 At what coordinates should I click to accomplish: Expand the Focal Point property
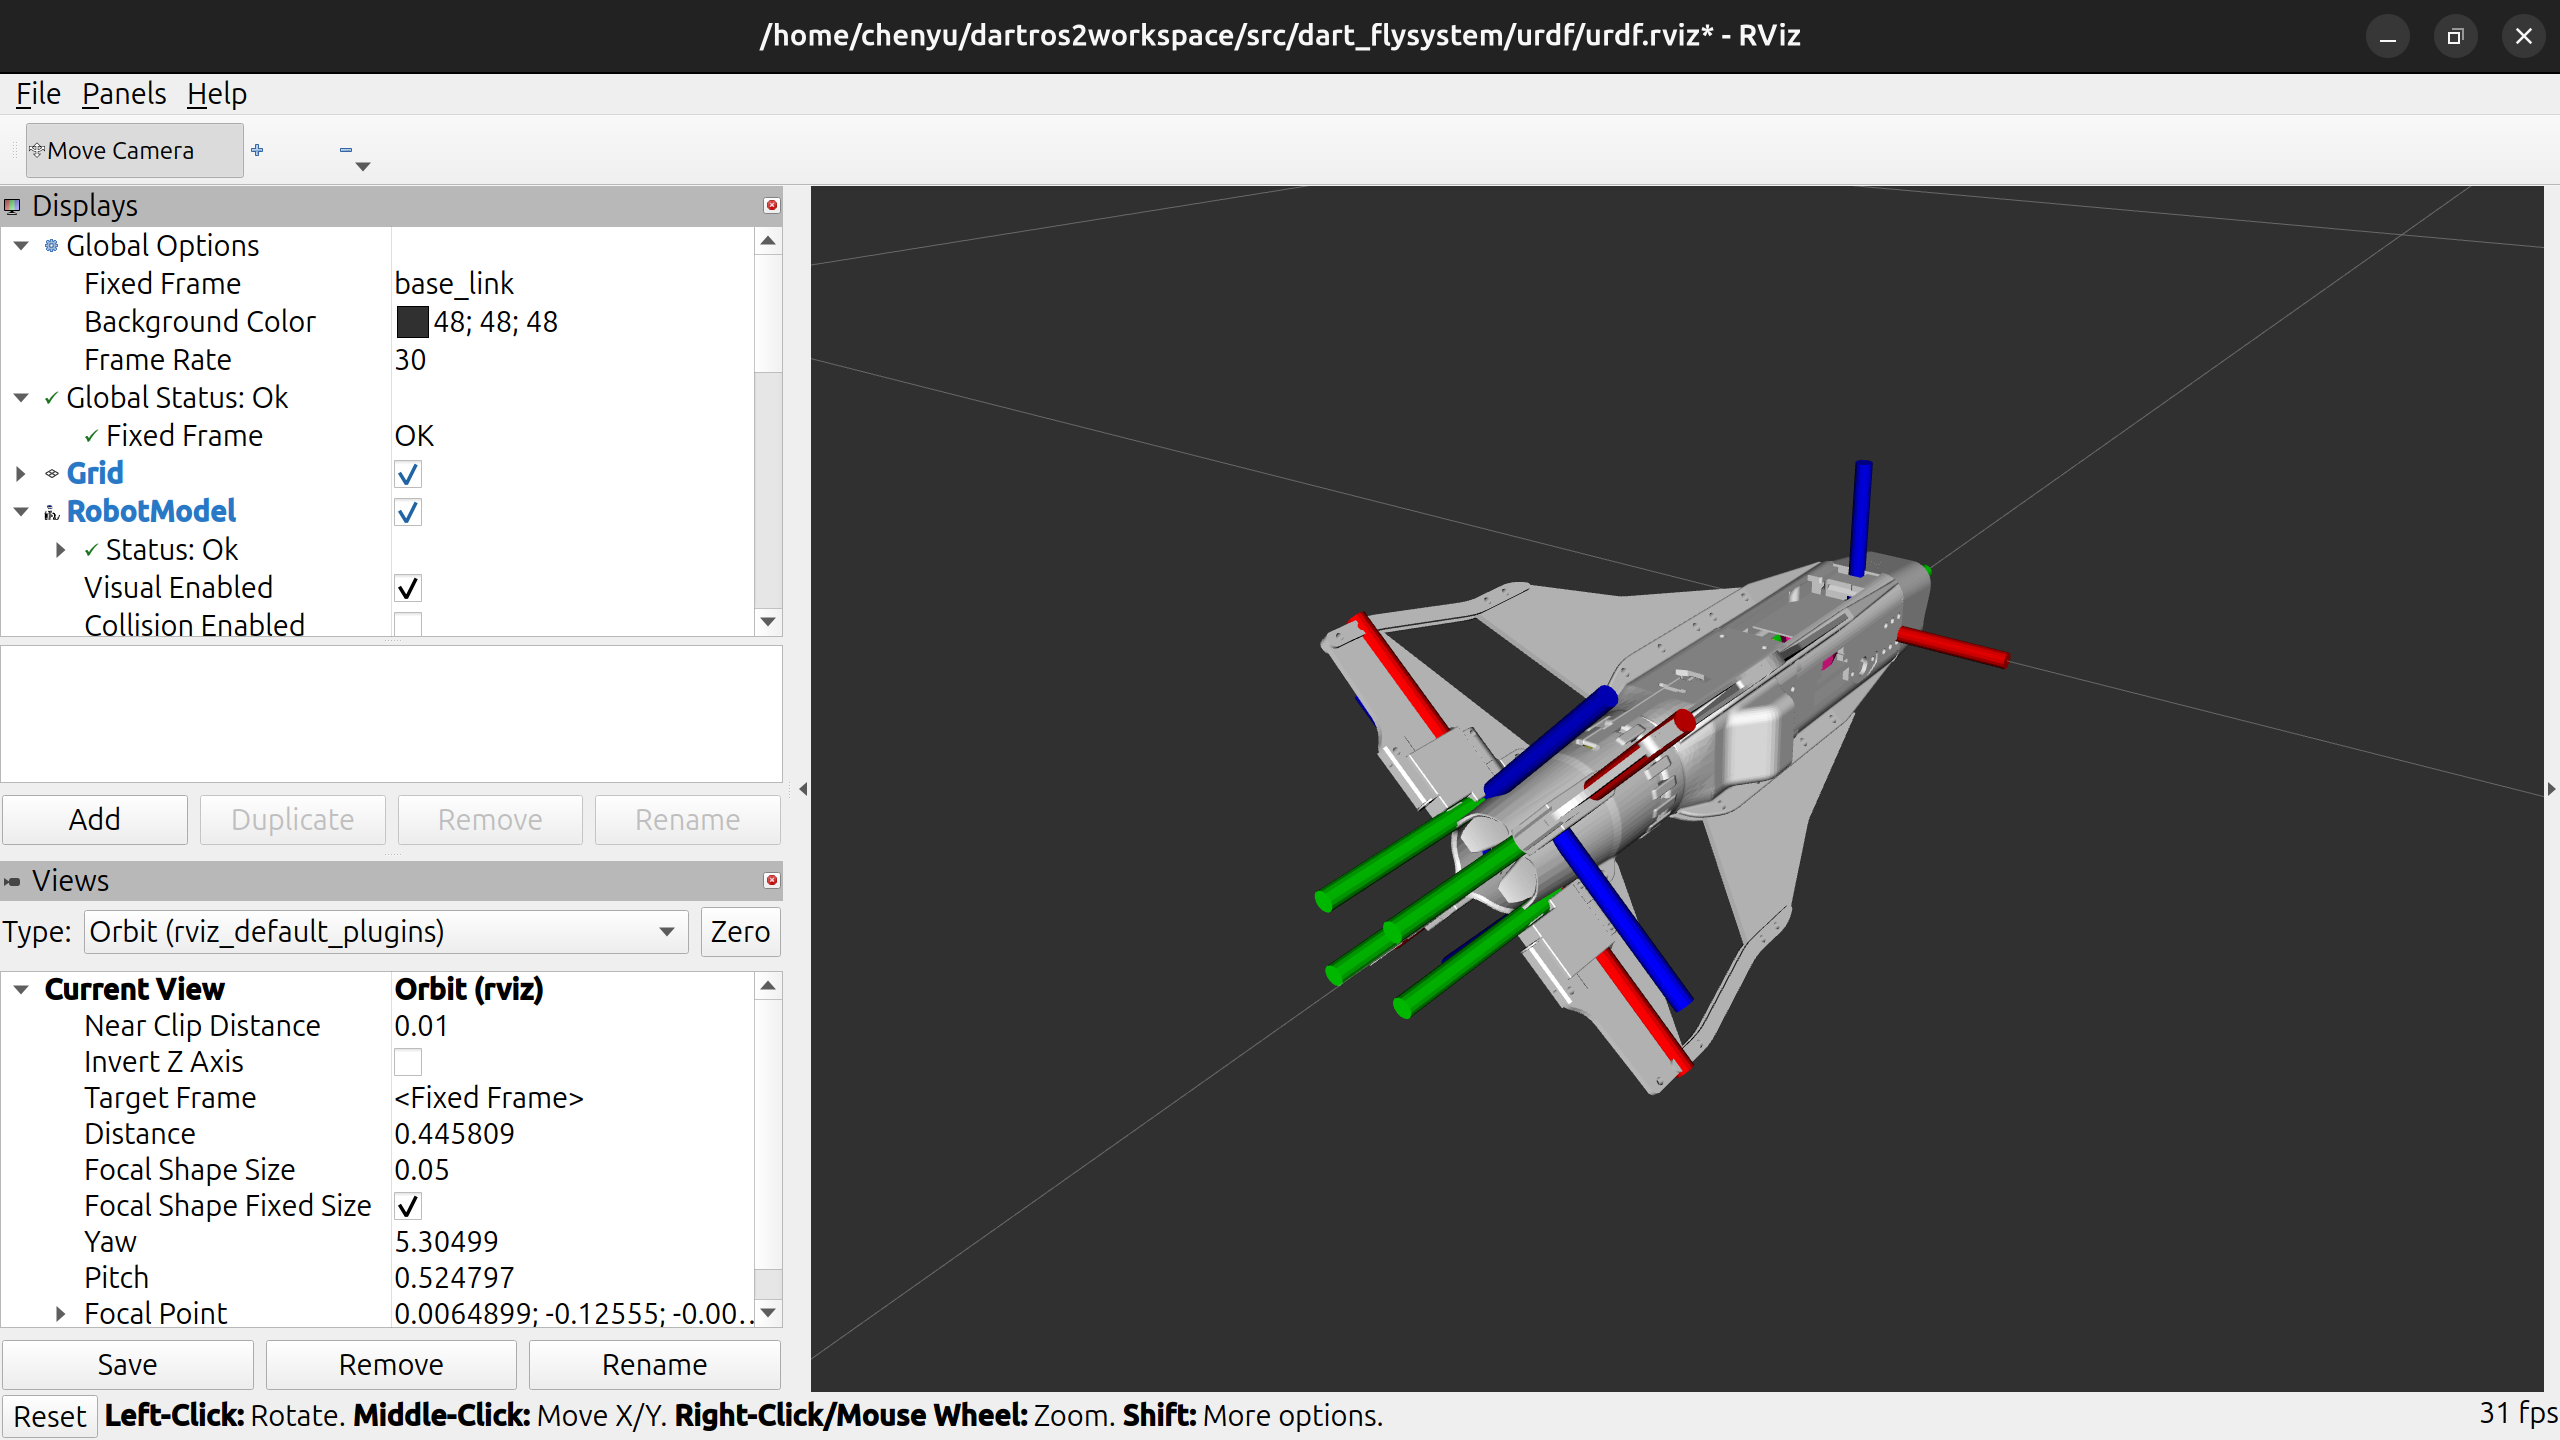(60, 1313)
